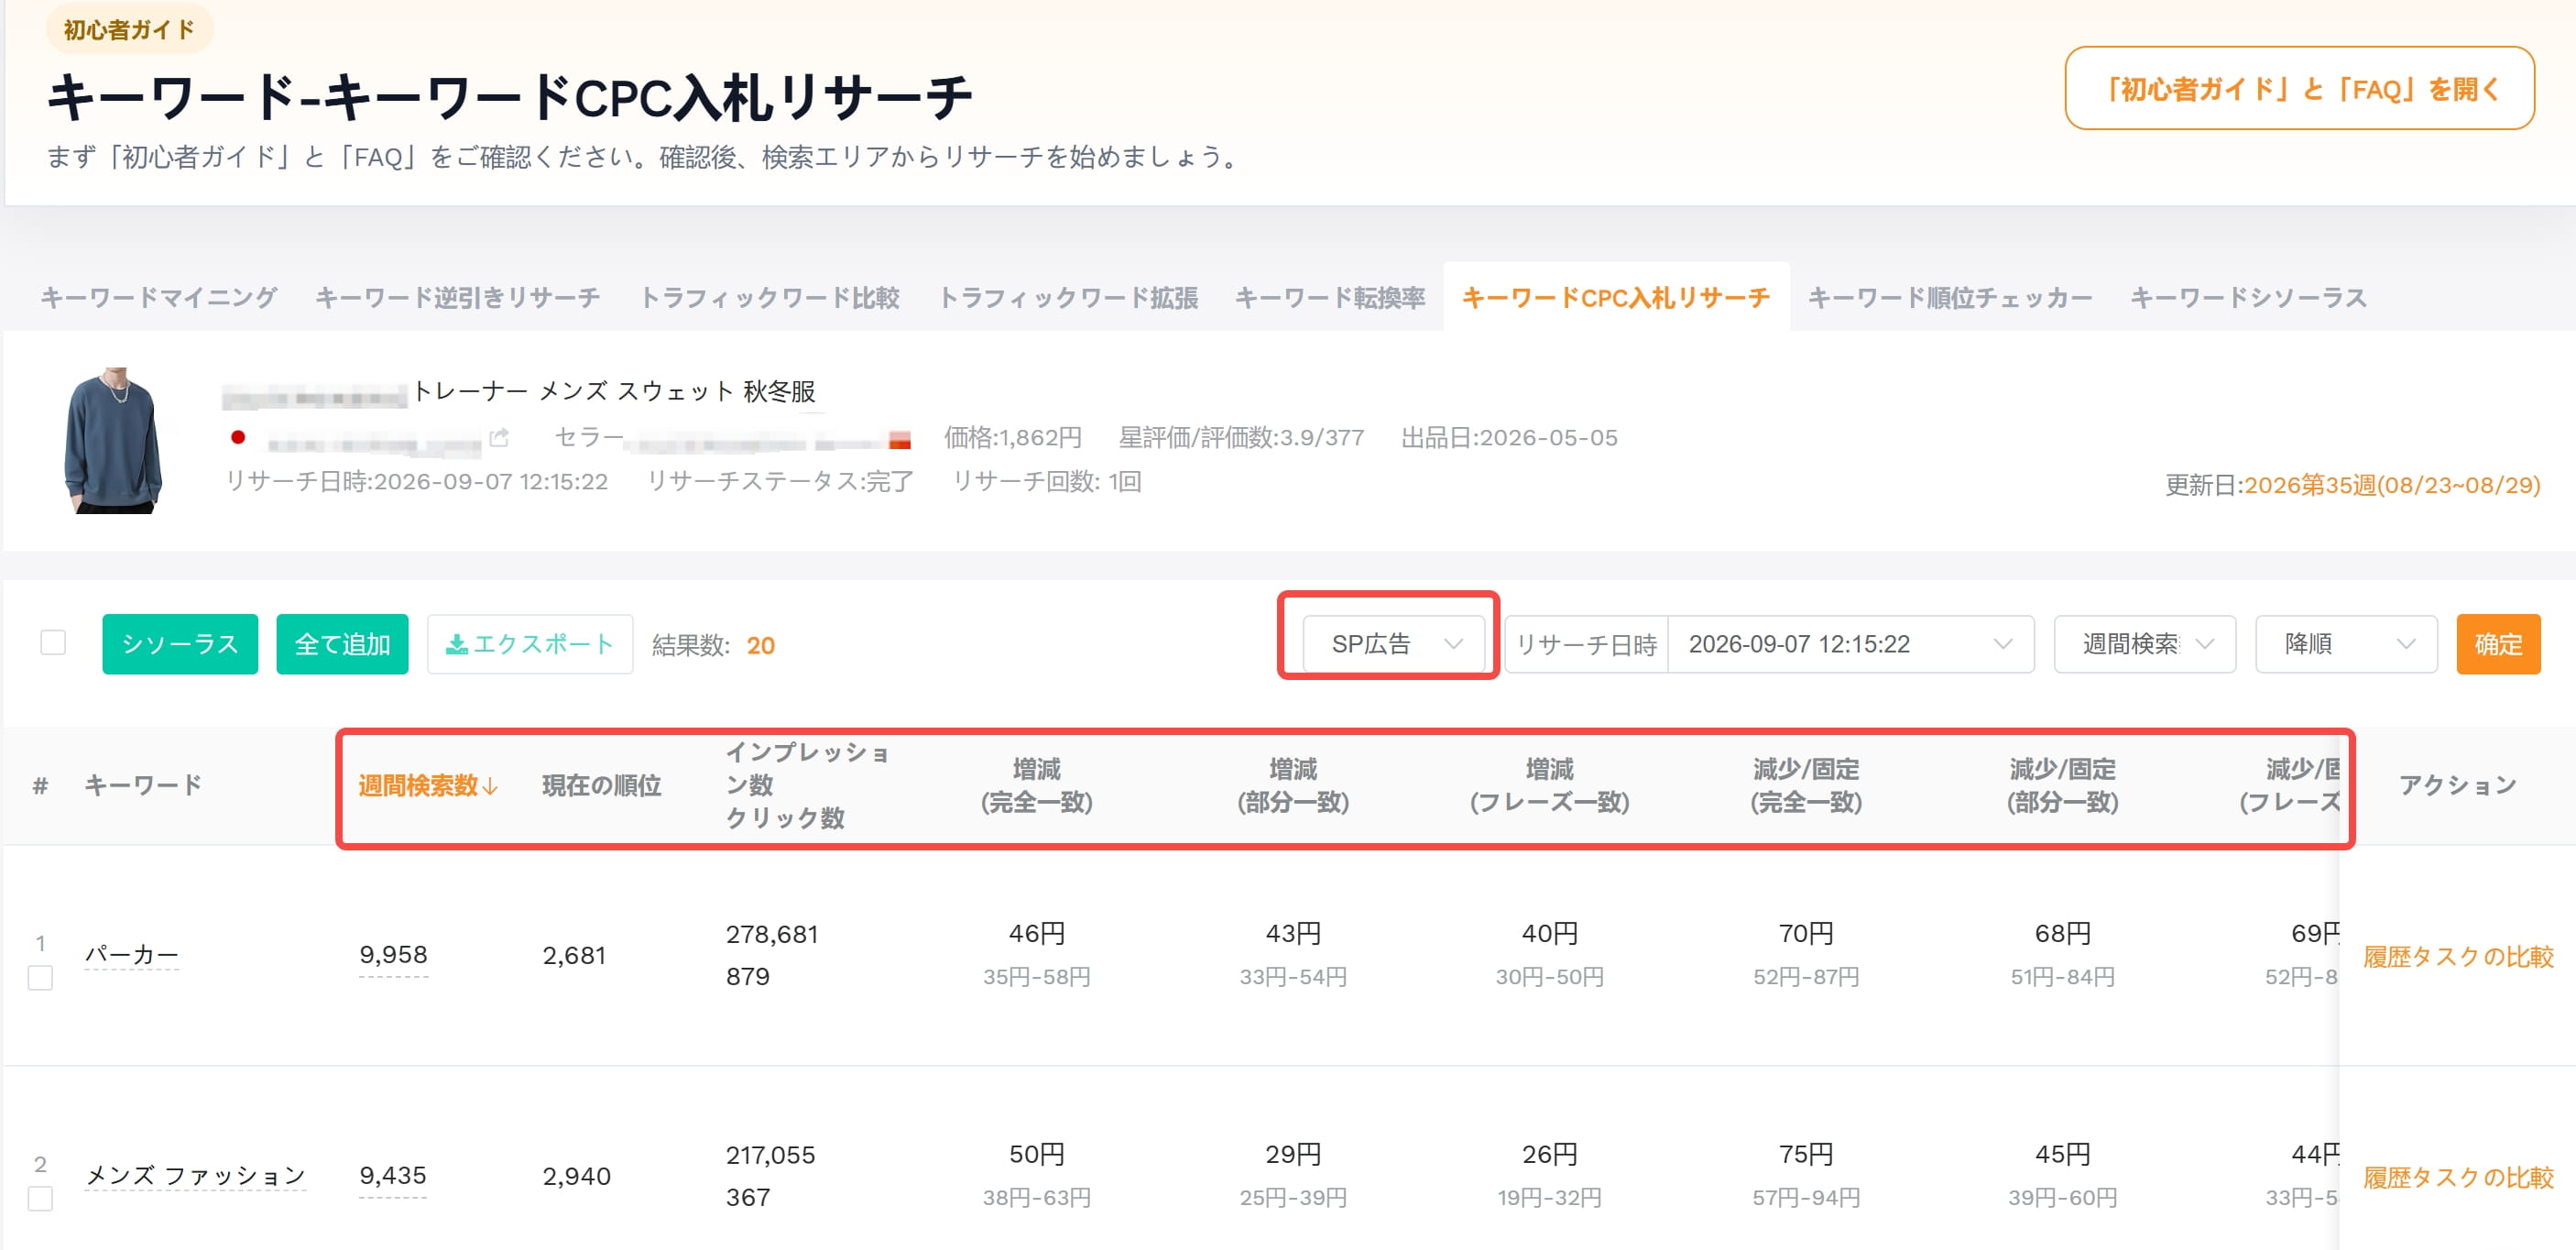Viewport: 2576px width, 1250px height.
Task: Open the 降順 order dropdown
Action: point(2345,644)
